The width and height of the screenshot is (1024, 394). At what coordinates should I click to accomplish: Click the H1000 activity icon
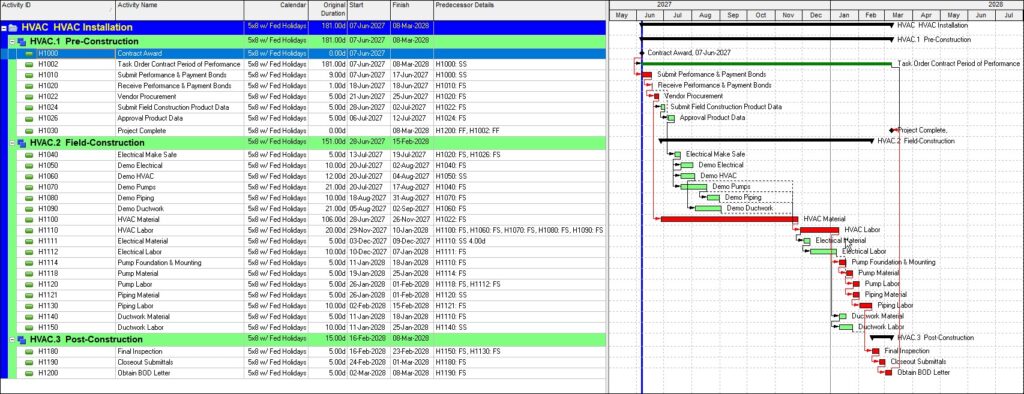[29, 54]
